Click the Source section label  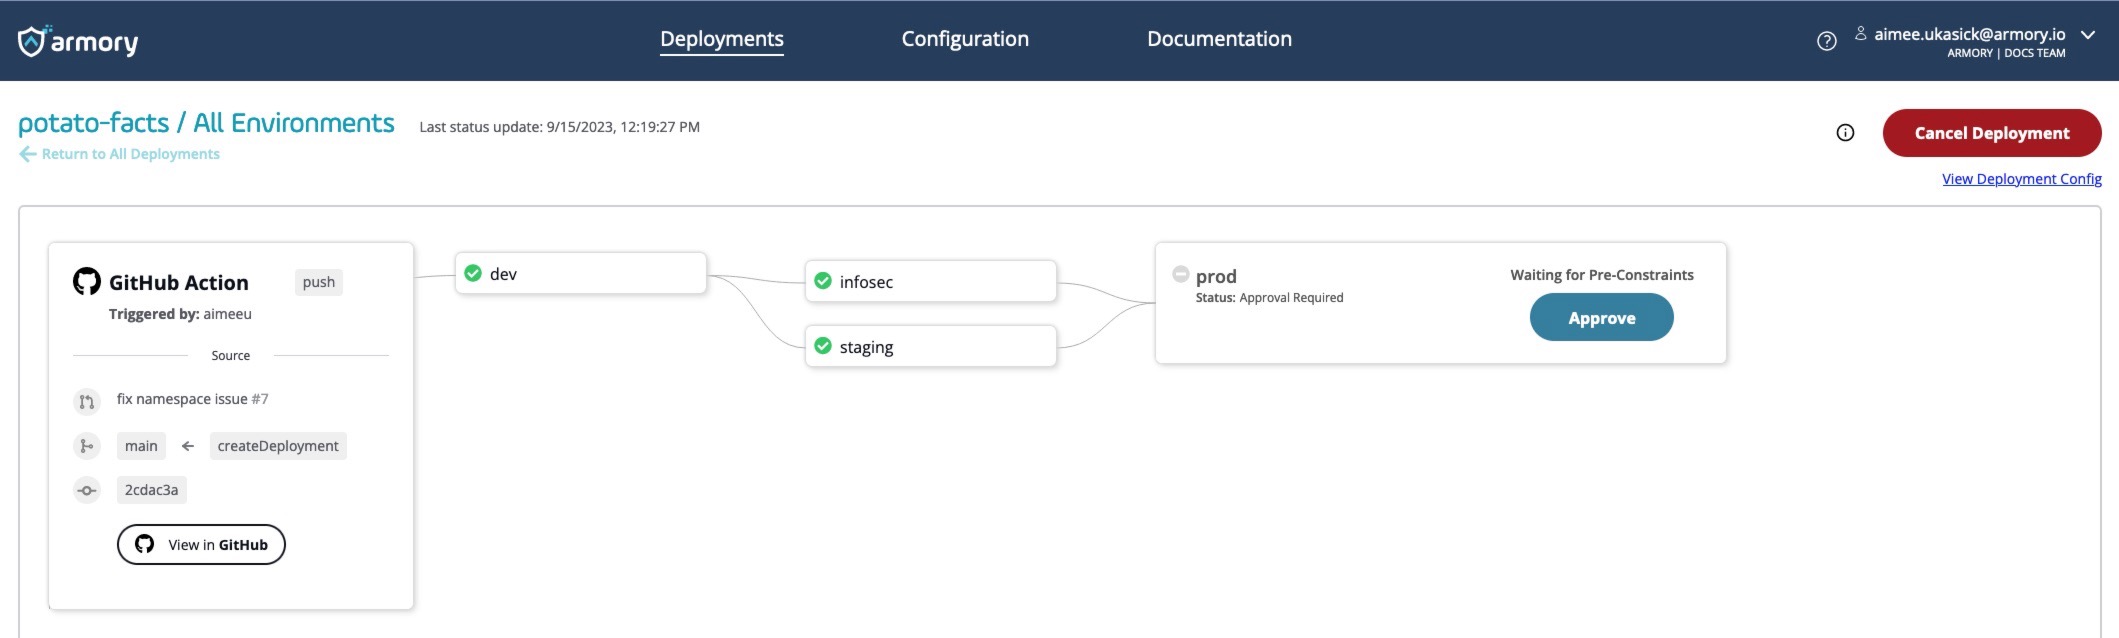pos(231,356)
